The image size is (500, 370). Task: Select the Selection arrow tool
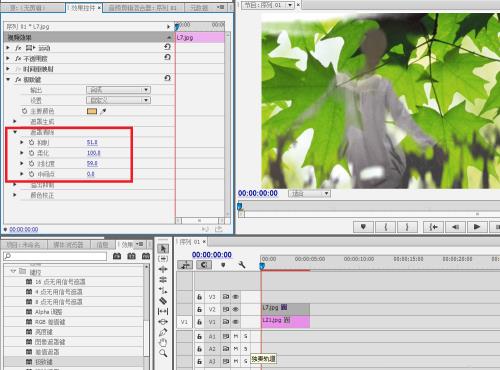[163, 249]
